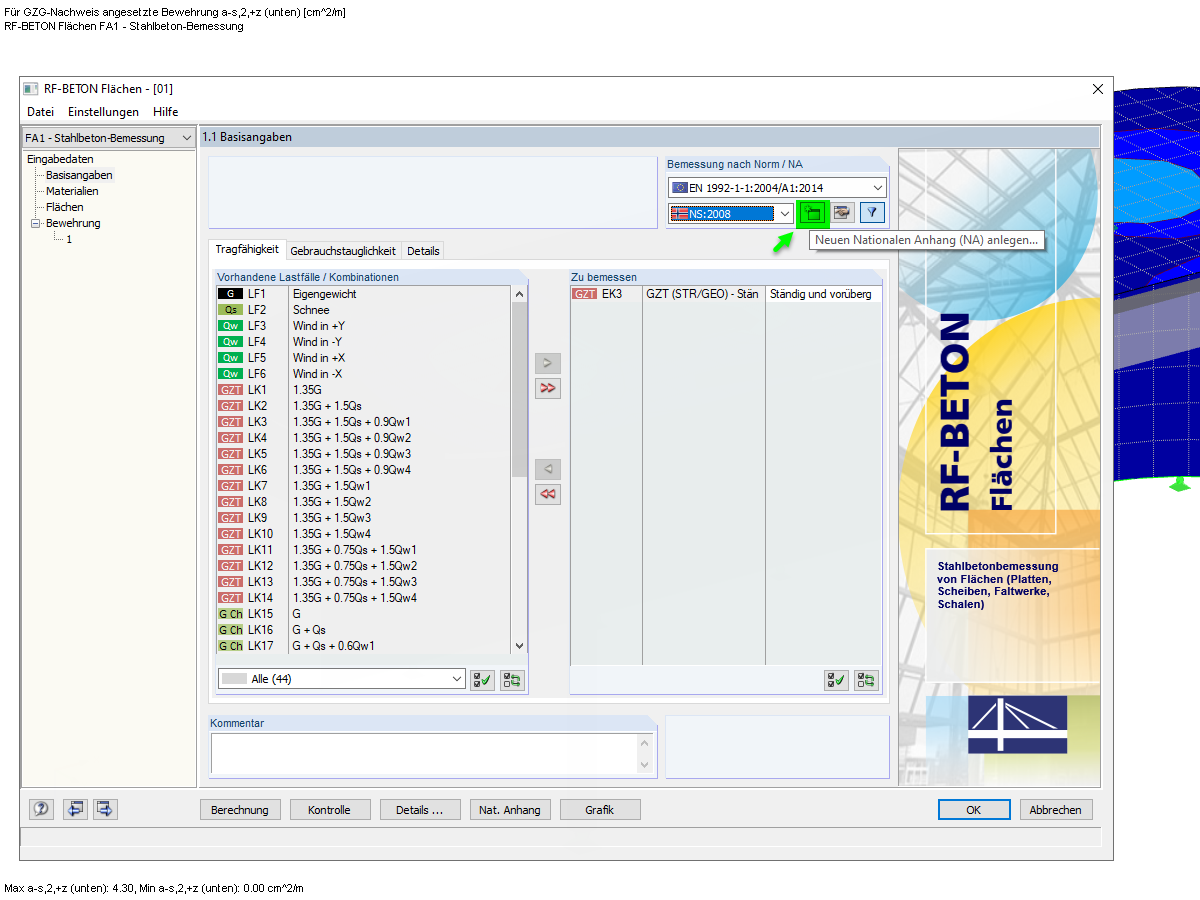
Task: Select the LF2 Schnee row
Action: [x=364, y=310]
